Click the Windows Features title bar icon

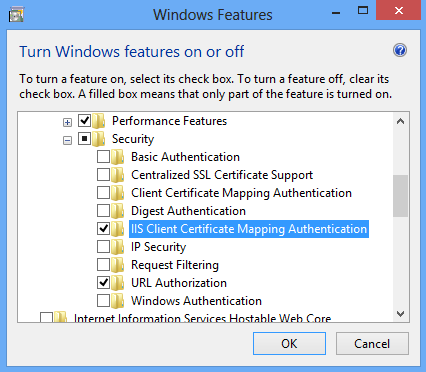tap(16, 15)
